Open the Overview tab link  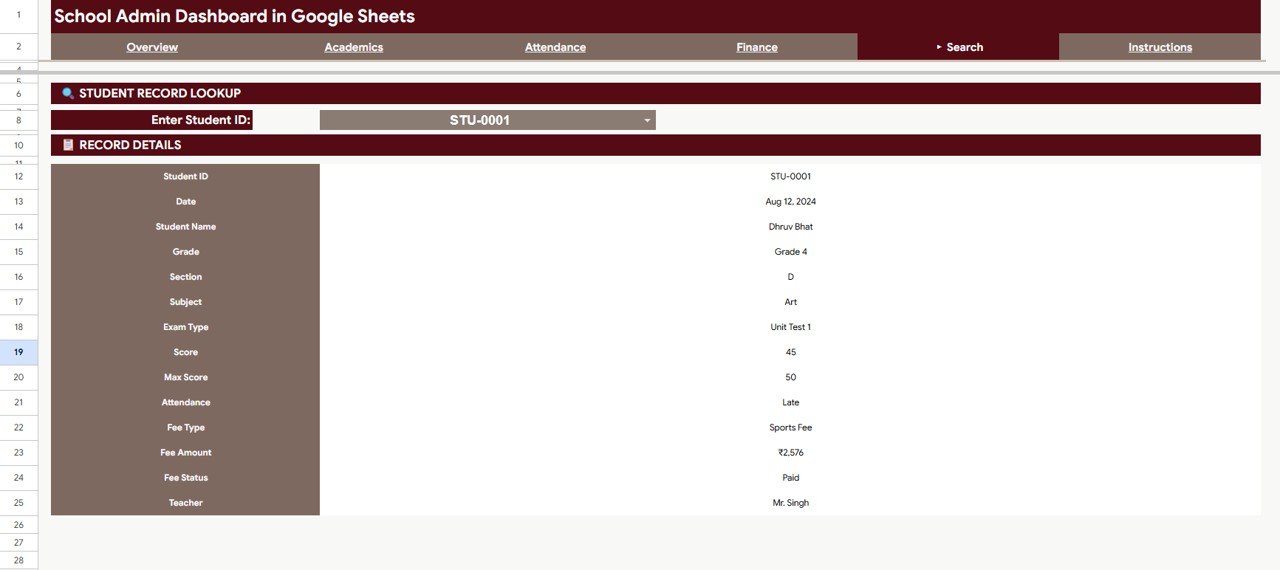152,47
